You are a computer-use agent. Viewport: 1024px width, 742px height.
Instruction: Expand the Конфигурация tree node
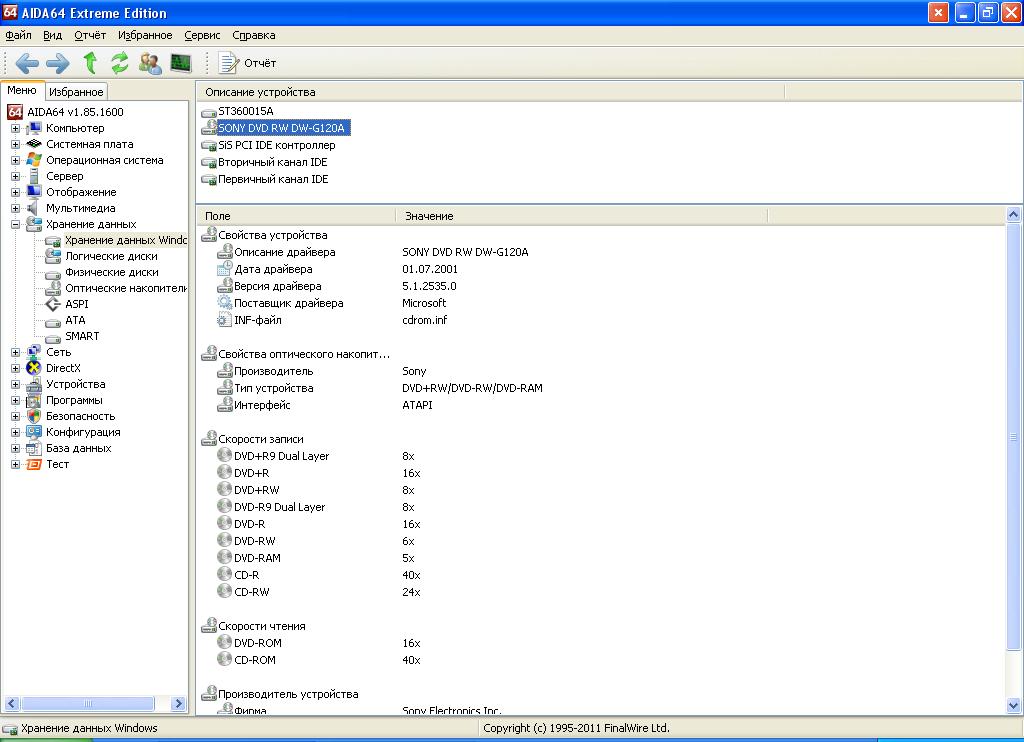pyautogui.click(x=15, y=432)
